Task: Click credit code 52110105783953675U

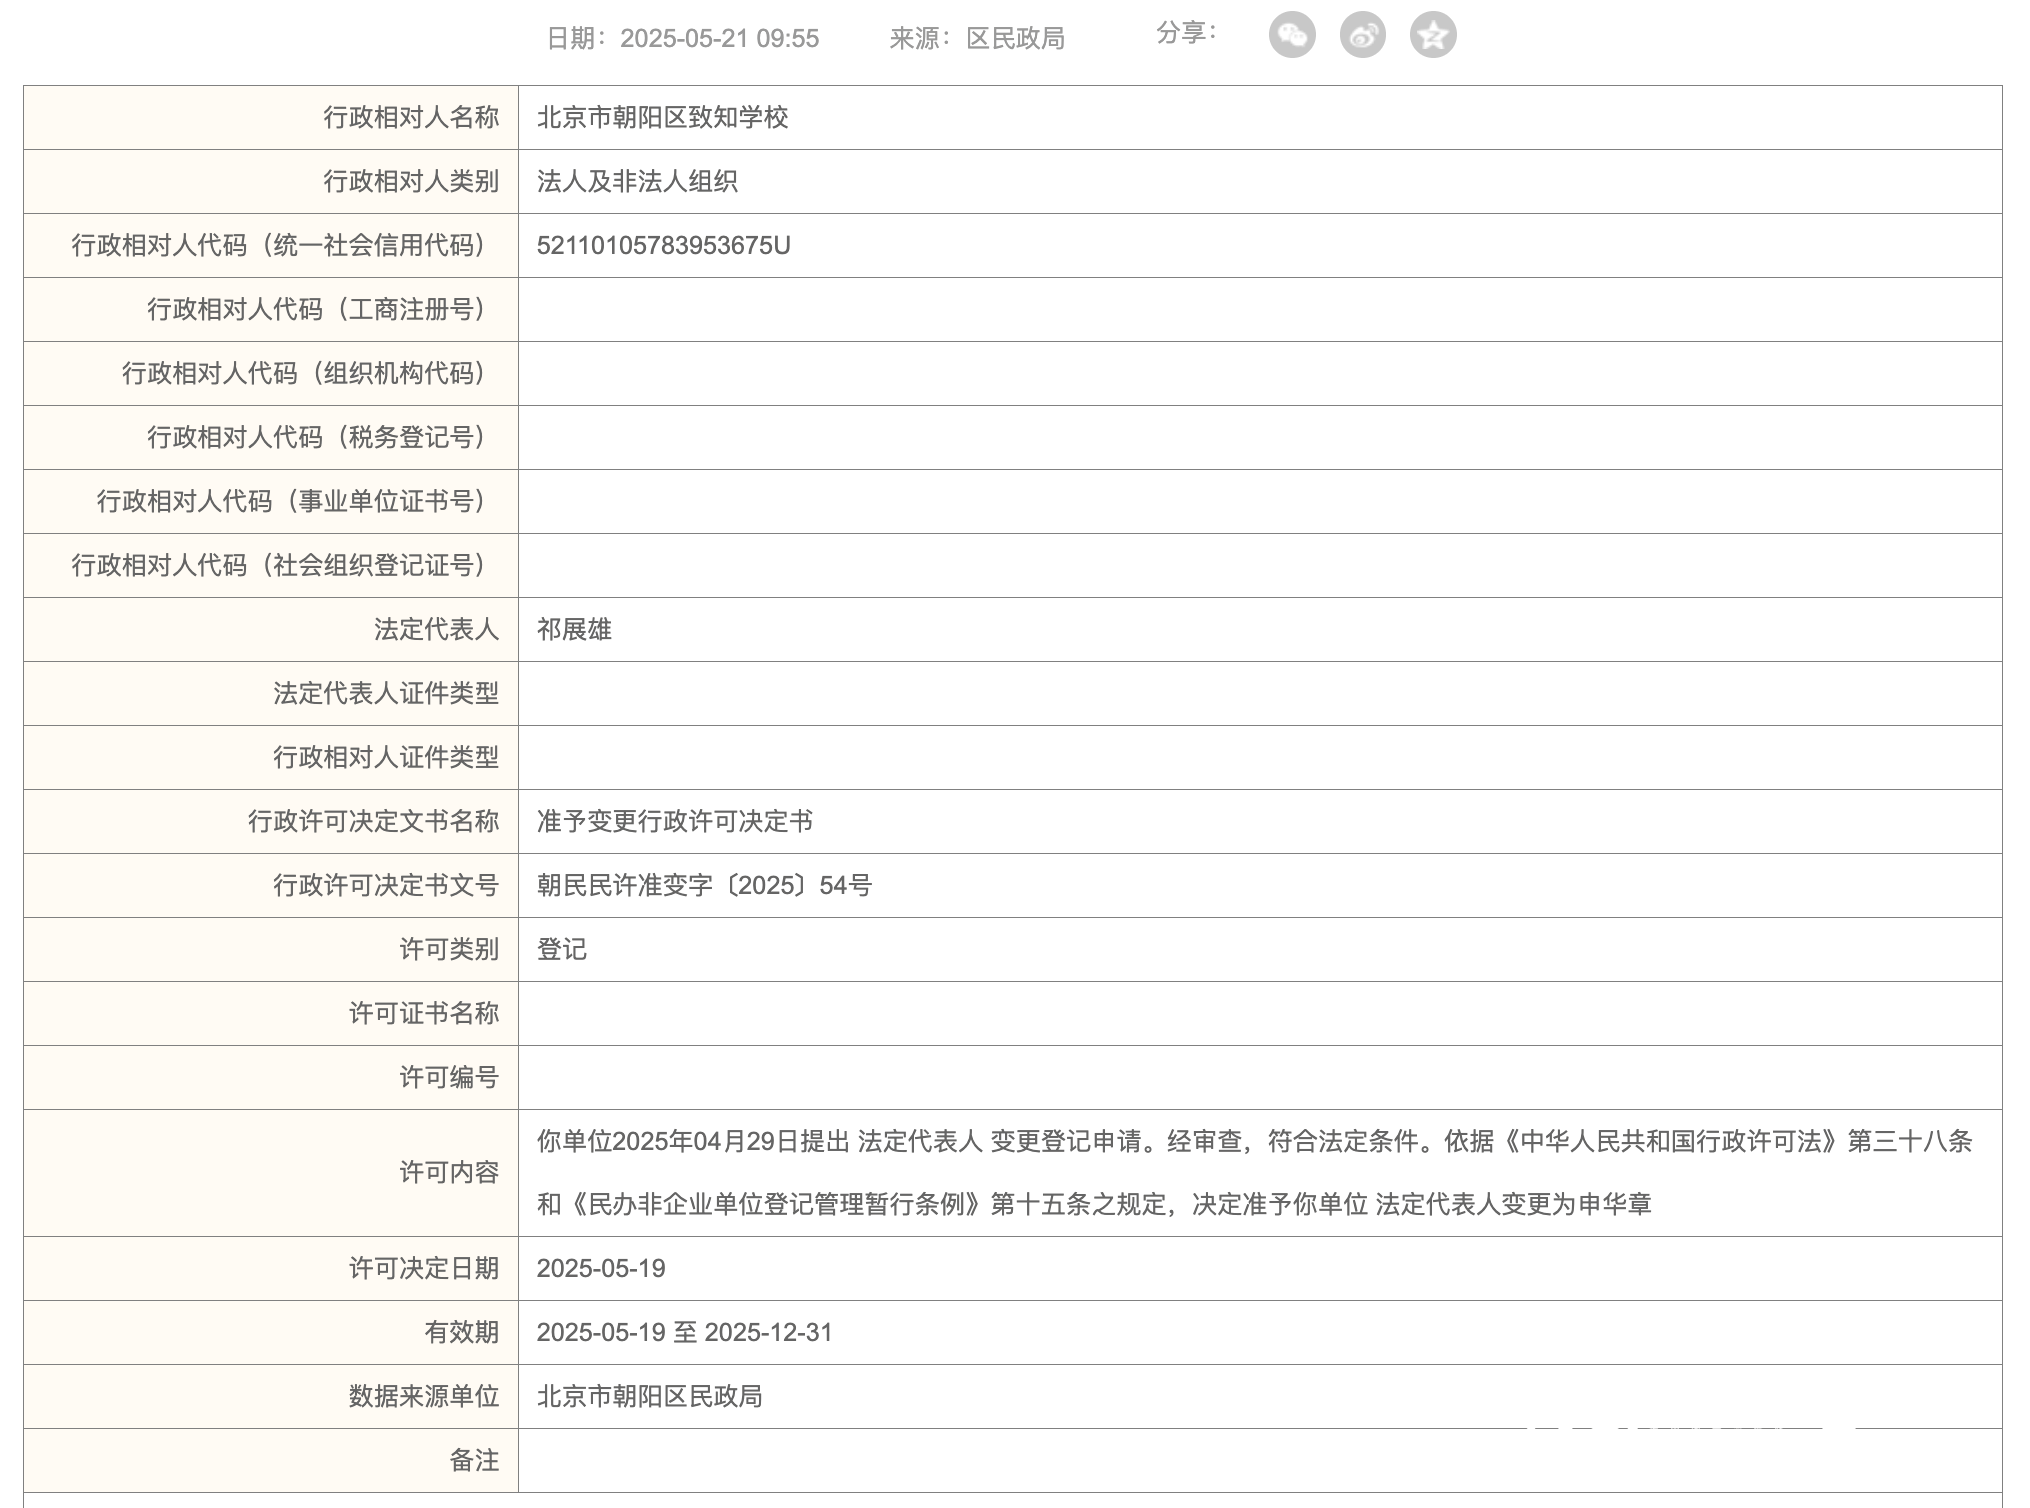Action: pyautogui.click(x=663, y=246)
